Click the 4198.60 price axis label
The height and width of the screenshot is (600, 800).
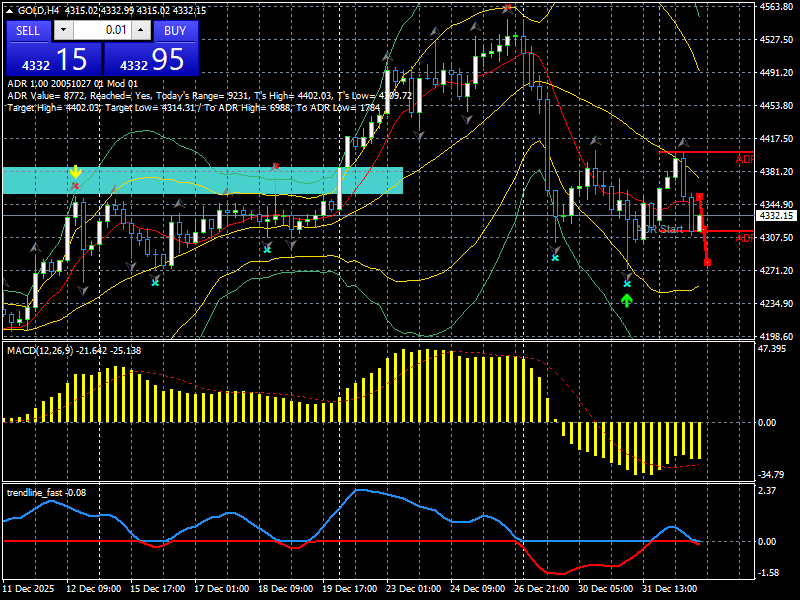[776, 336]
